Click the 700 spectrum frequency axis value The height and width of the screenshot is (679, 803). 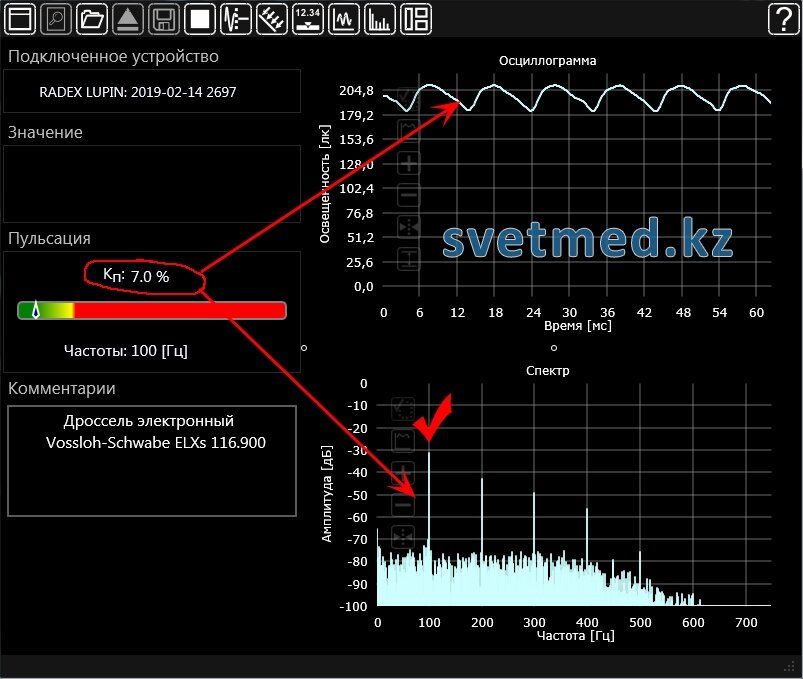[x=746, y=623]
